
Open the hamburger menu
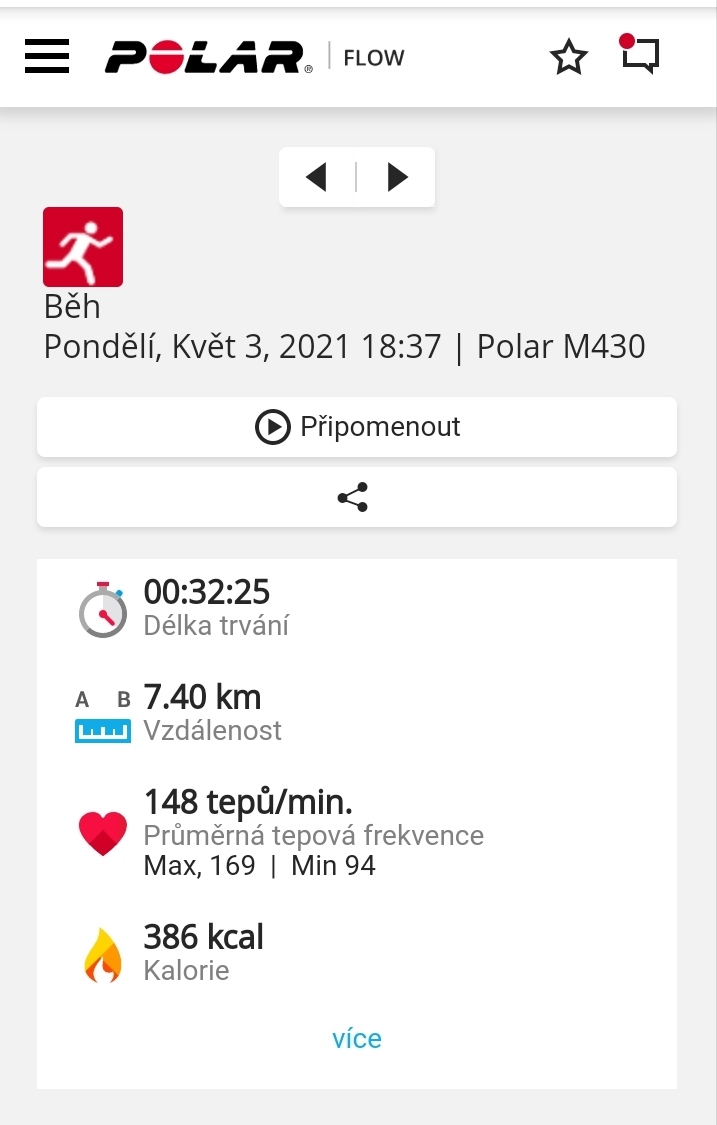coord(47,57)
